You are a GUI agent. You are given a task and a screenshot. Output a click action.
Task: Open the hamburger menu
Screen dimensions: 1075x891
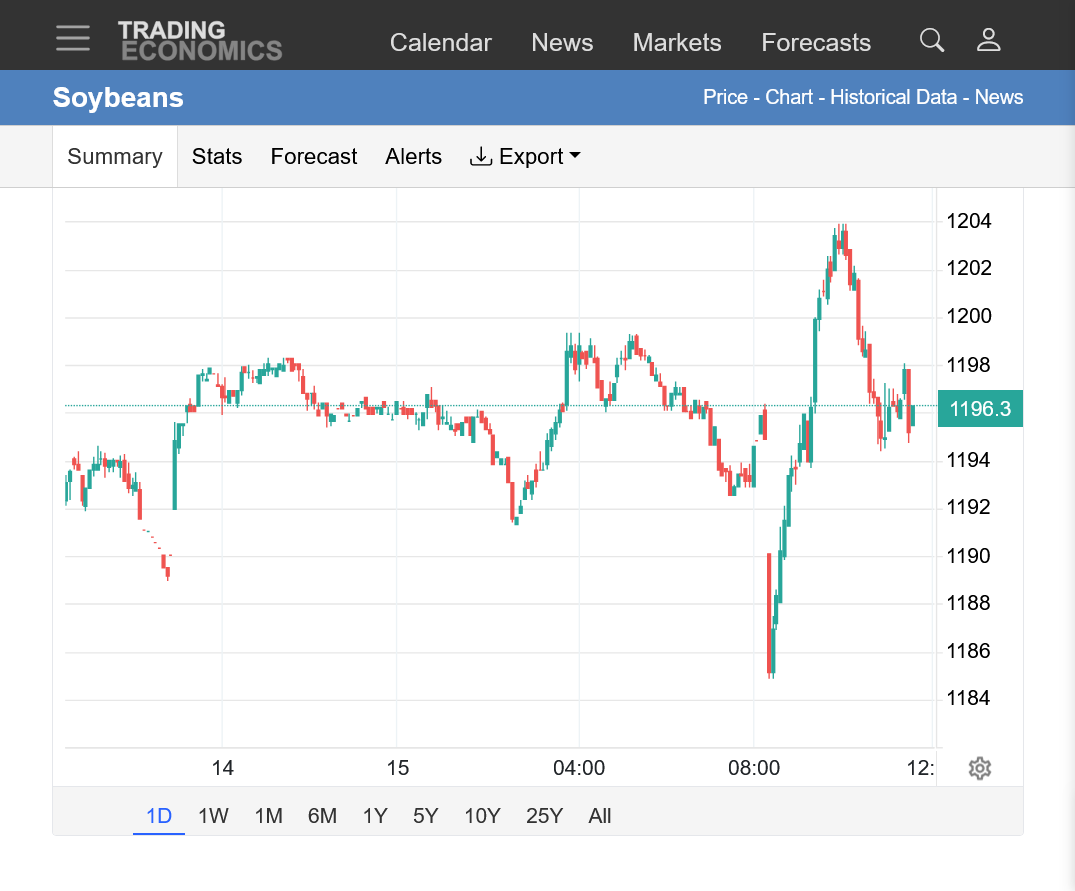coord(73,38)
